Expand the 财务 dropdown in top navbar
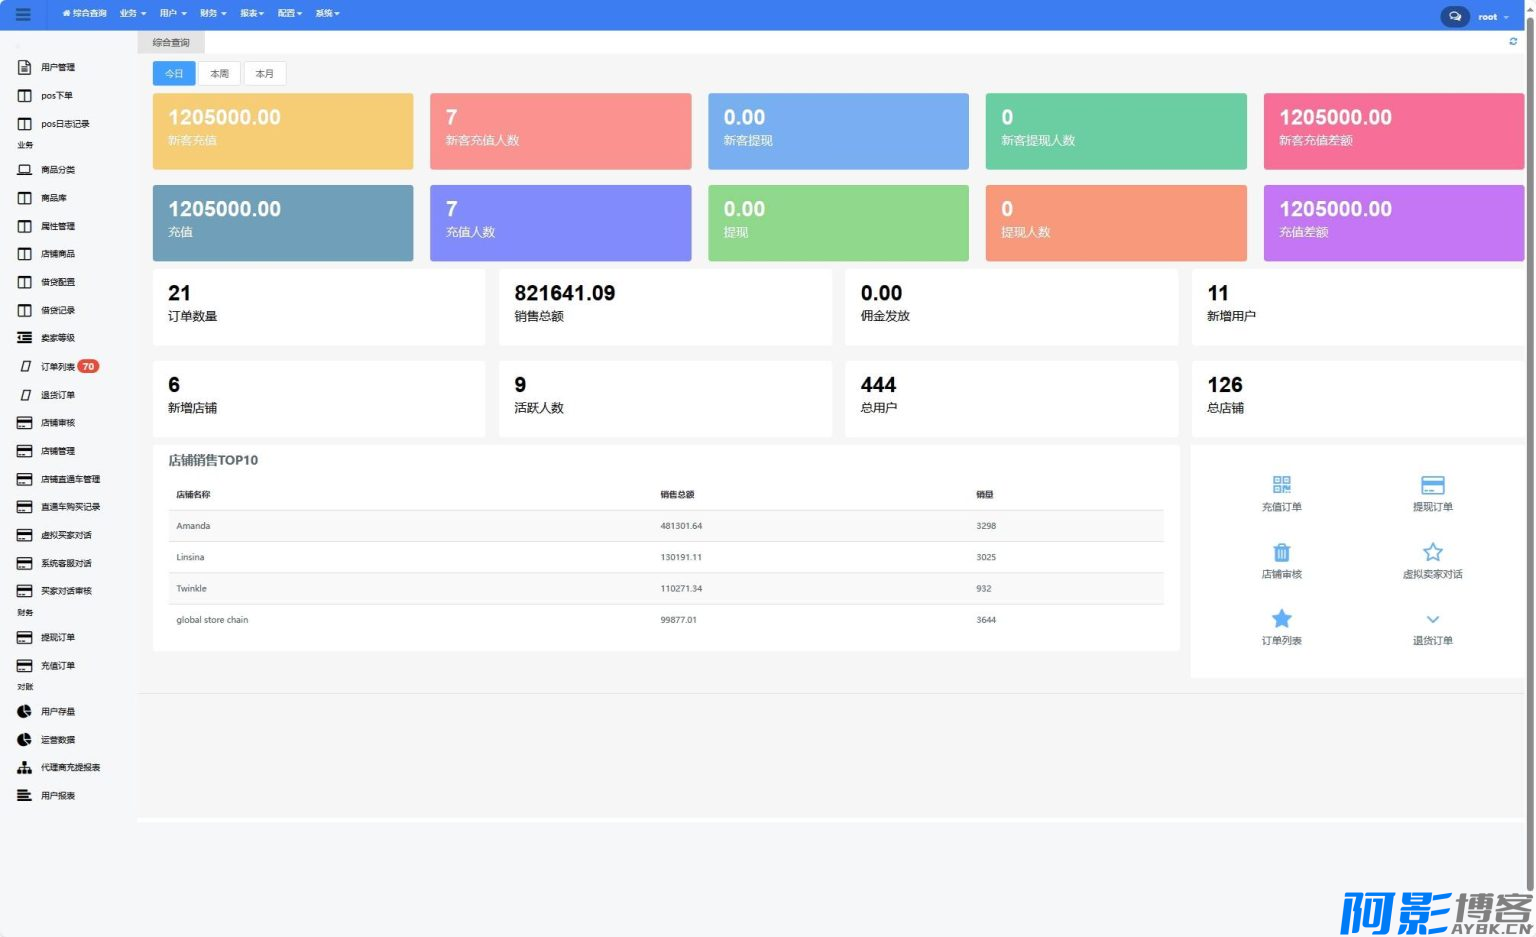Viewport: 1536px width, 937px height. 212,14
